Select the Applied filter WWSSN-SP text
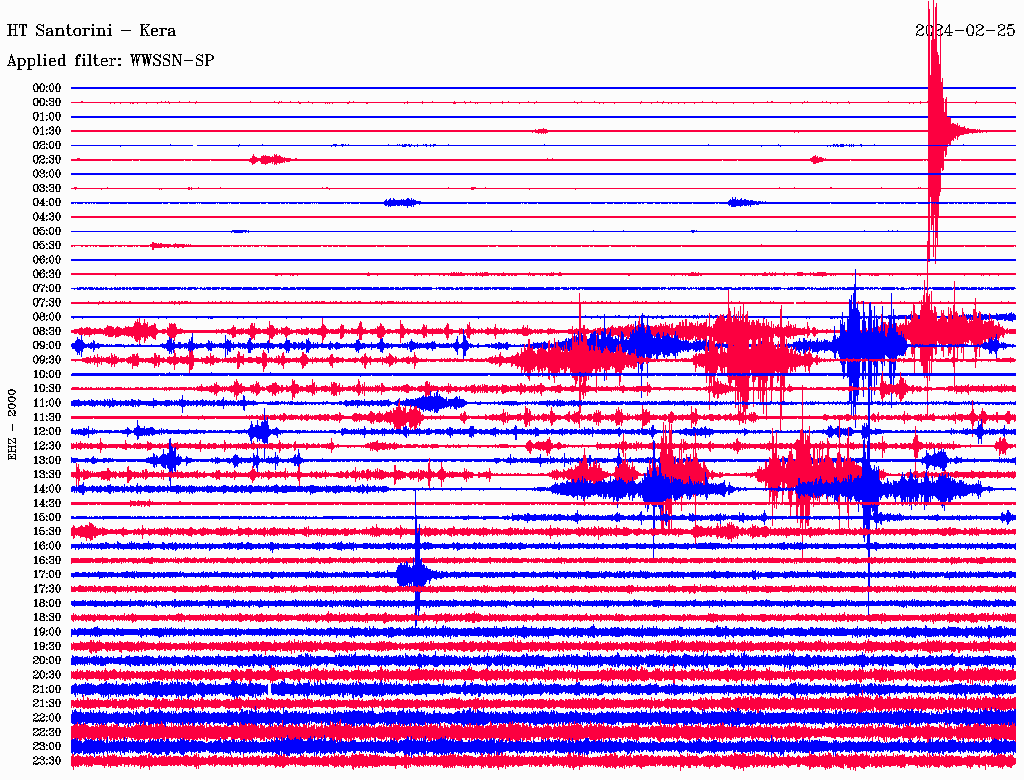Viewport: 1024px width, 780px height. point(110,61)
